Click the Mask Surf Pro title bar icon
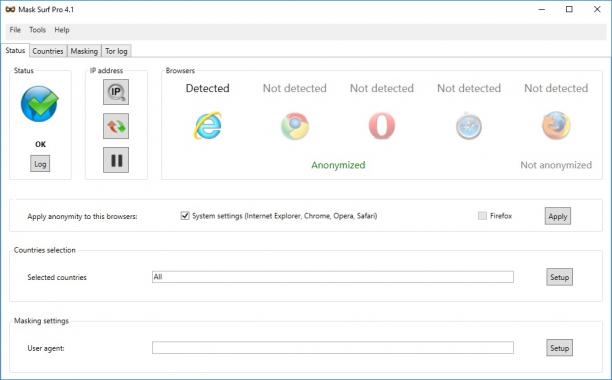The height and width of the screenshot is (380, 612). pos(10,9)
